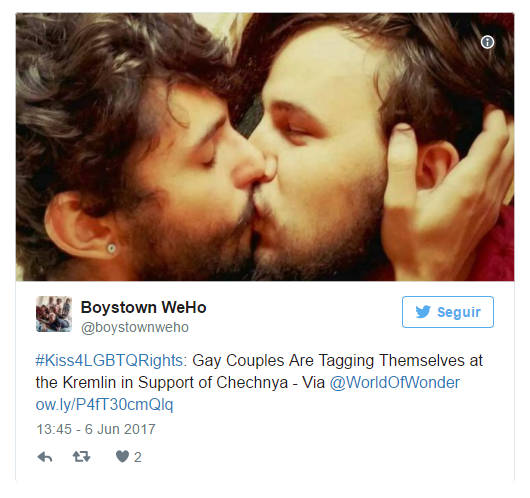This screenshot has width=530, height=498.
Task: Click the info icon on the photo
Action: coord(487,42)
